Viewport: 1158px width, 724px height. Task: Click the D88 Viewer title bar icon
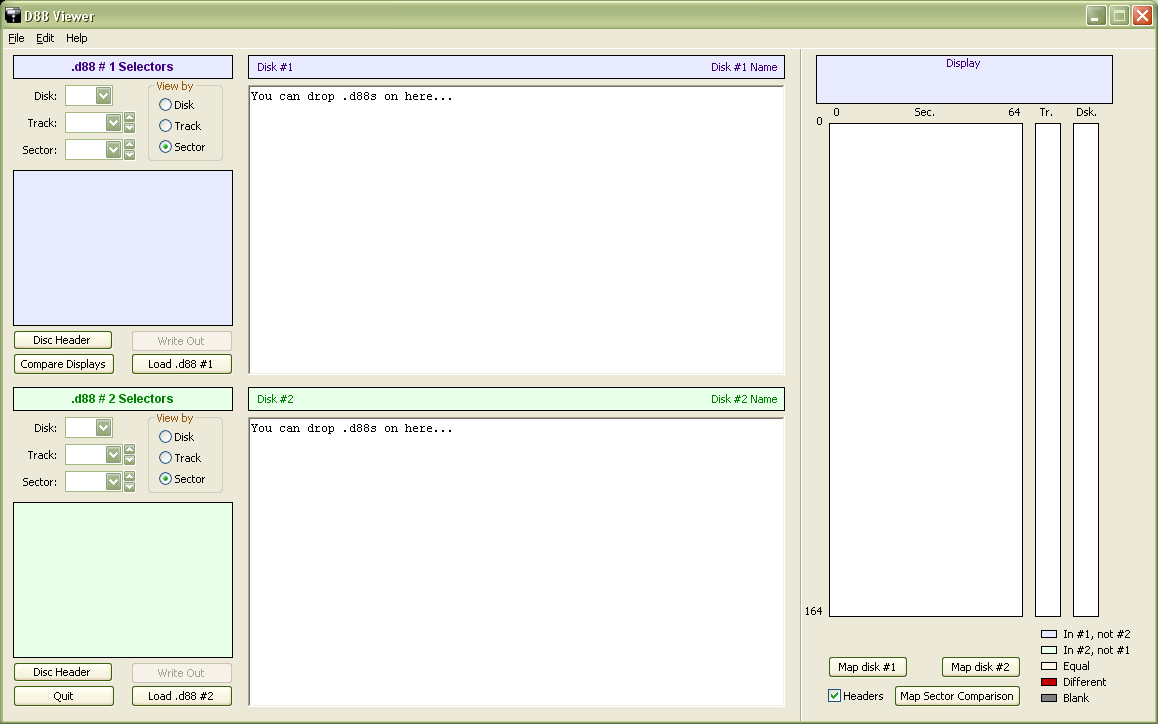(x=13, y=15)
